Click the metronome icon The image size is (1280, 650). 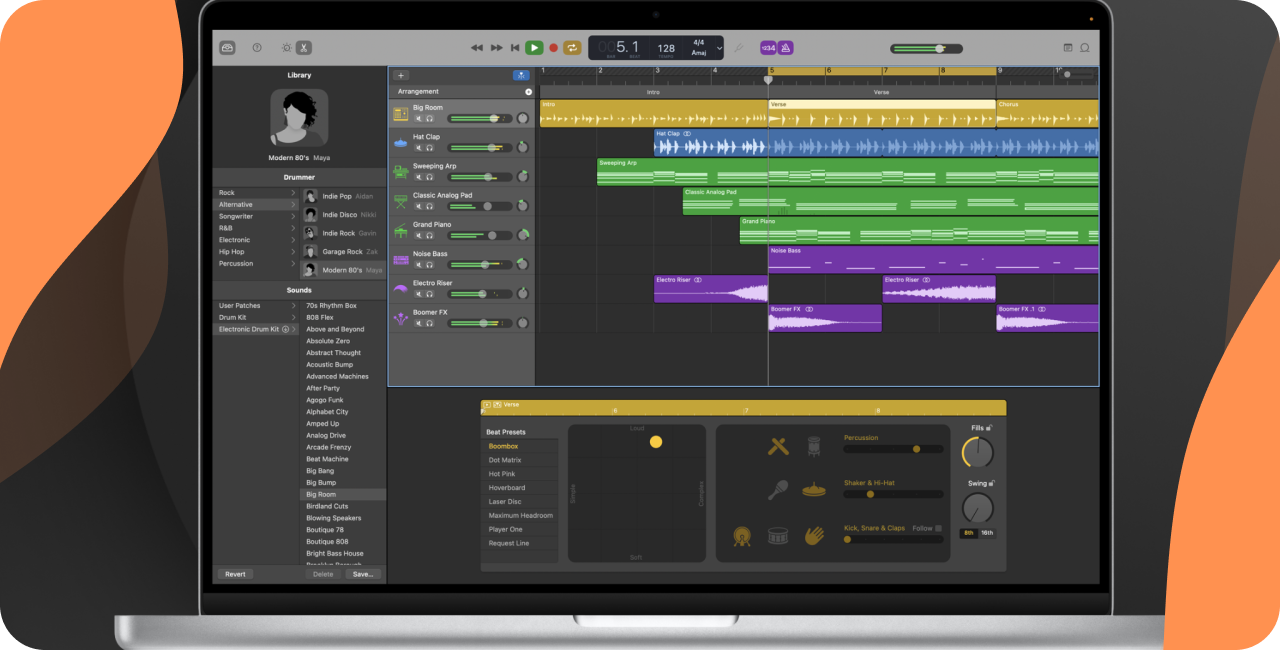coord(786,47)
